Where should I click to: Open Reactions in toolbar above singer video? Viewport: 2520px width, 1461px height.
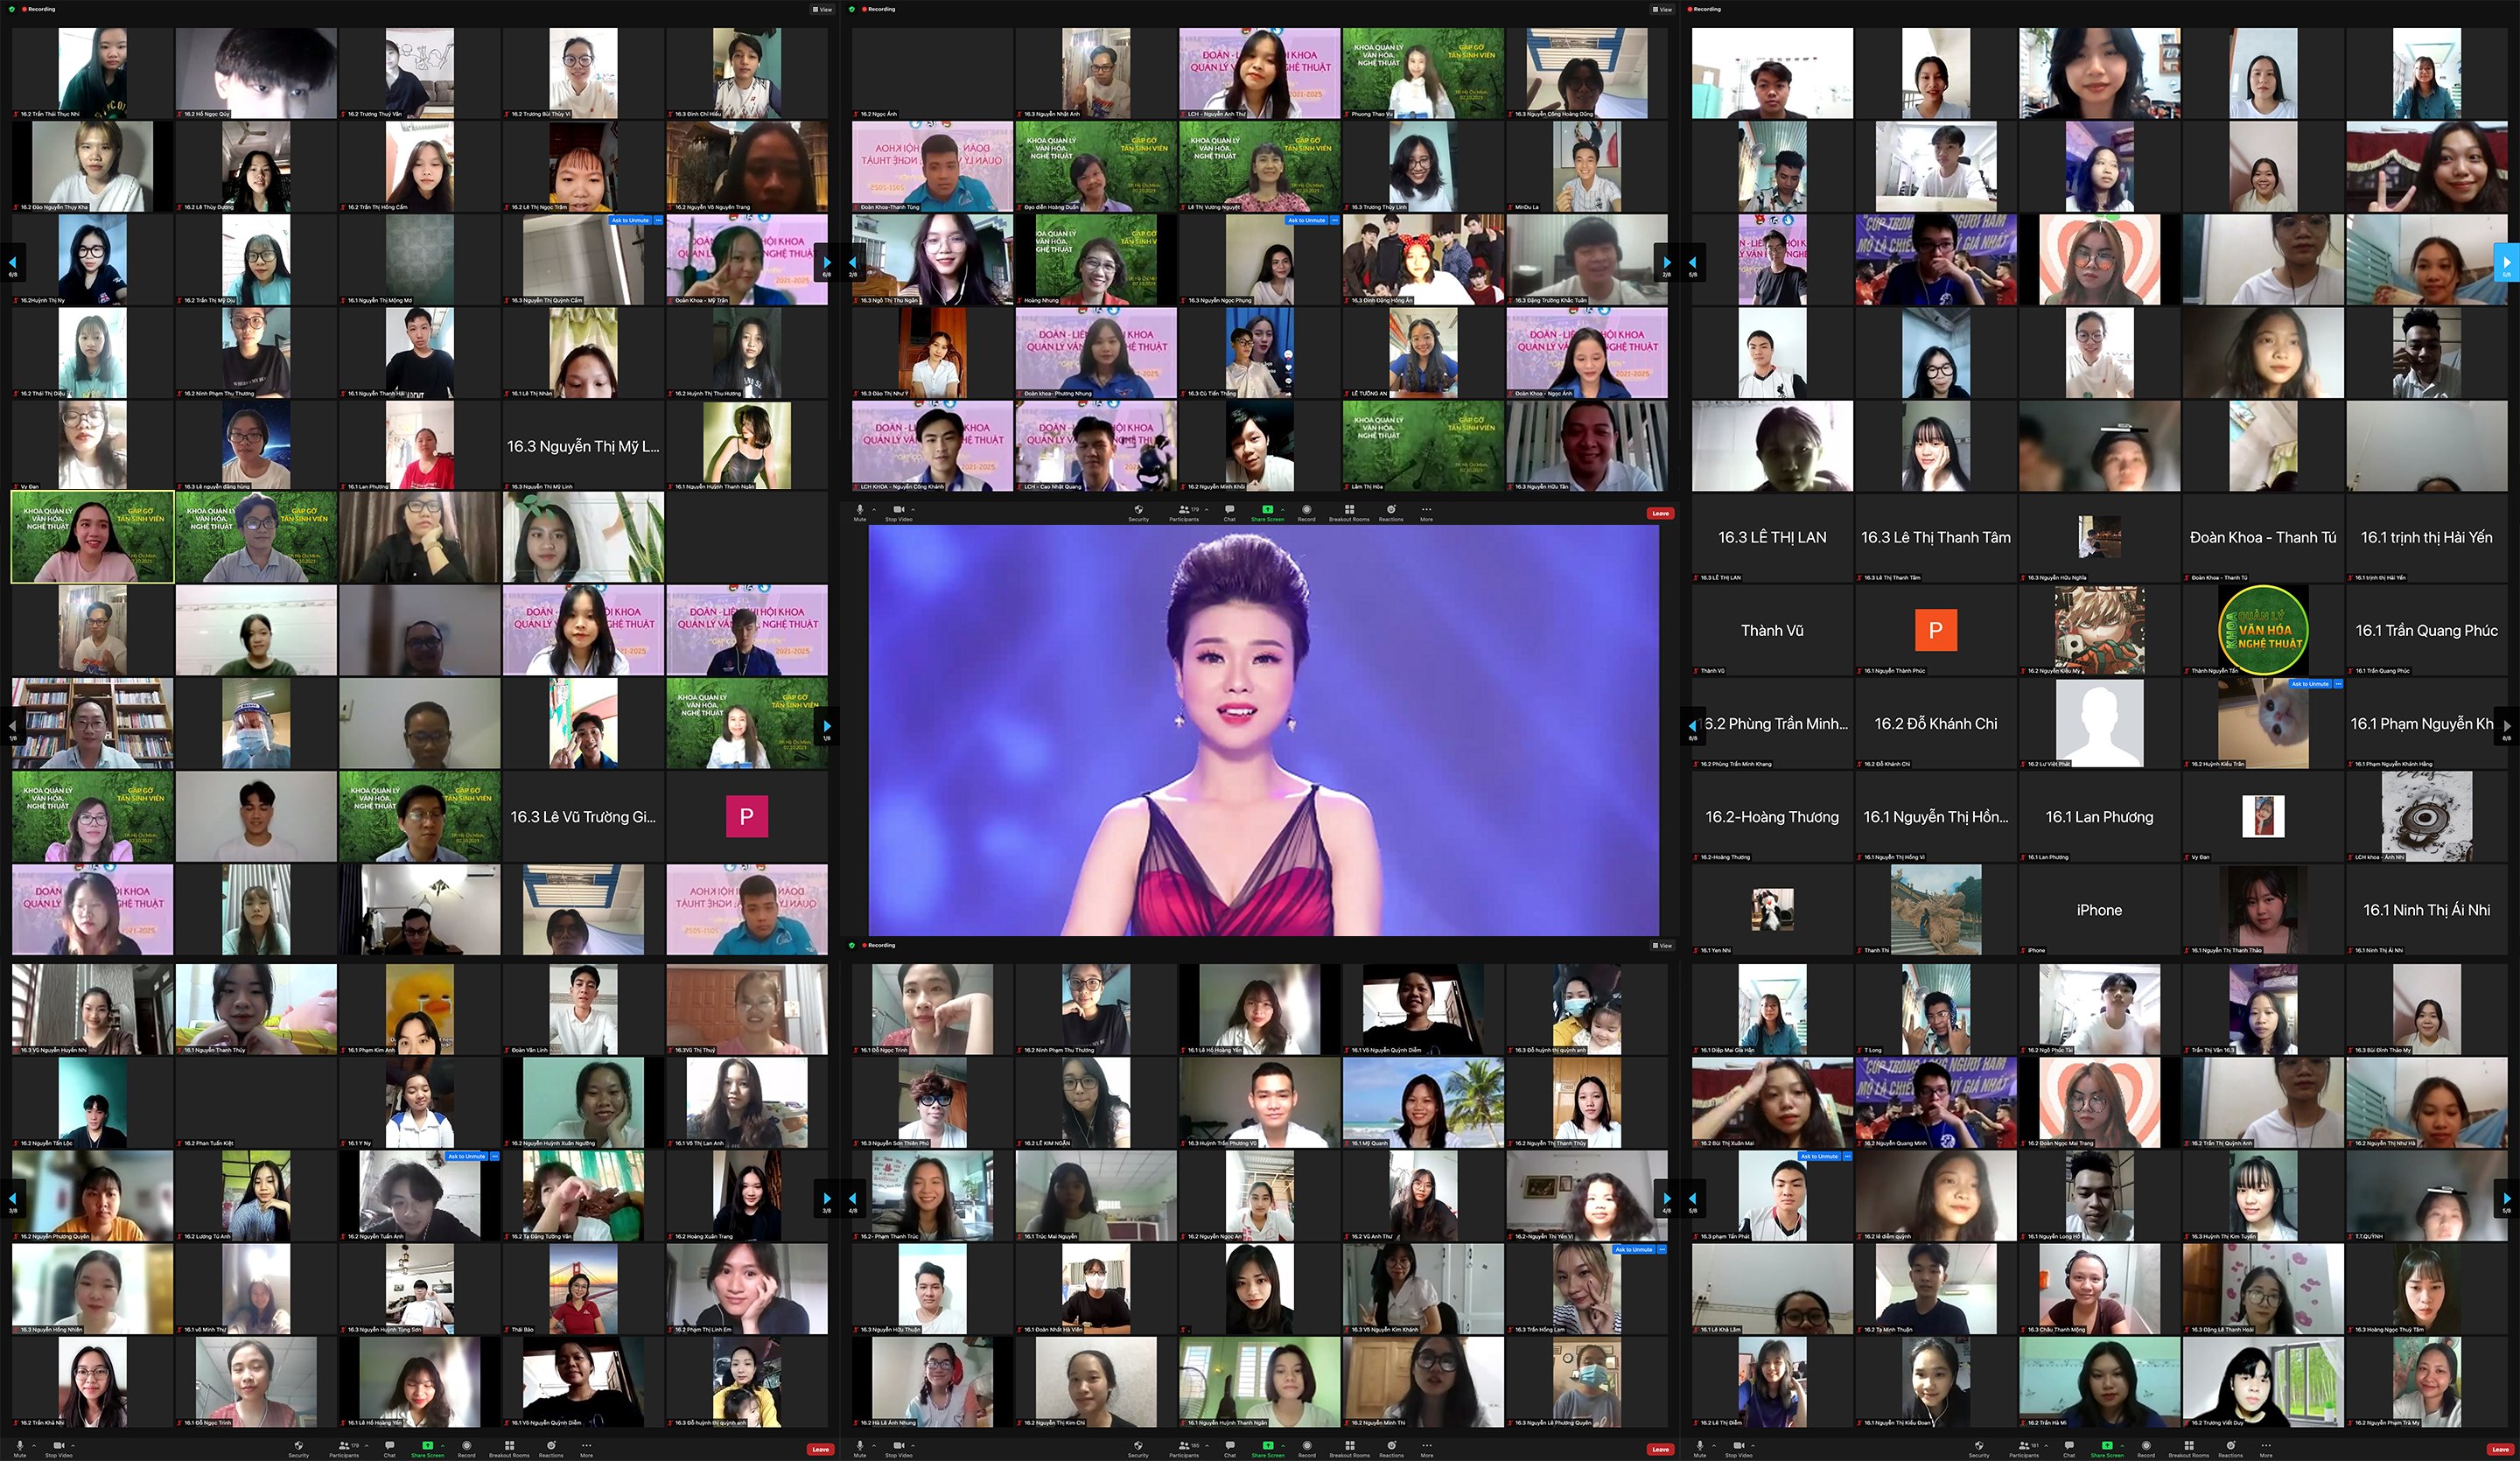pyautogui.click(x=1391, y=511)
